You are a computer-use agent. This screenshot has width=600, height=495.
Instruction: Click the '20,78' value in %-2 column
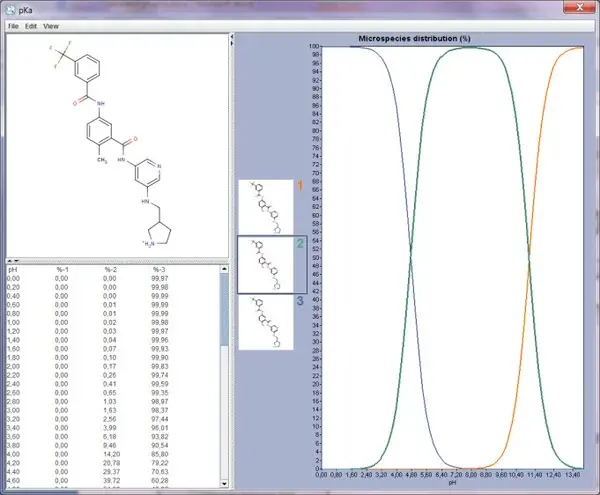pyautogui.click(x=111, y=463)
